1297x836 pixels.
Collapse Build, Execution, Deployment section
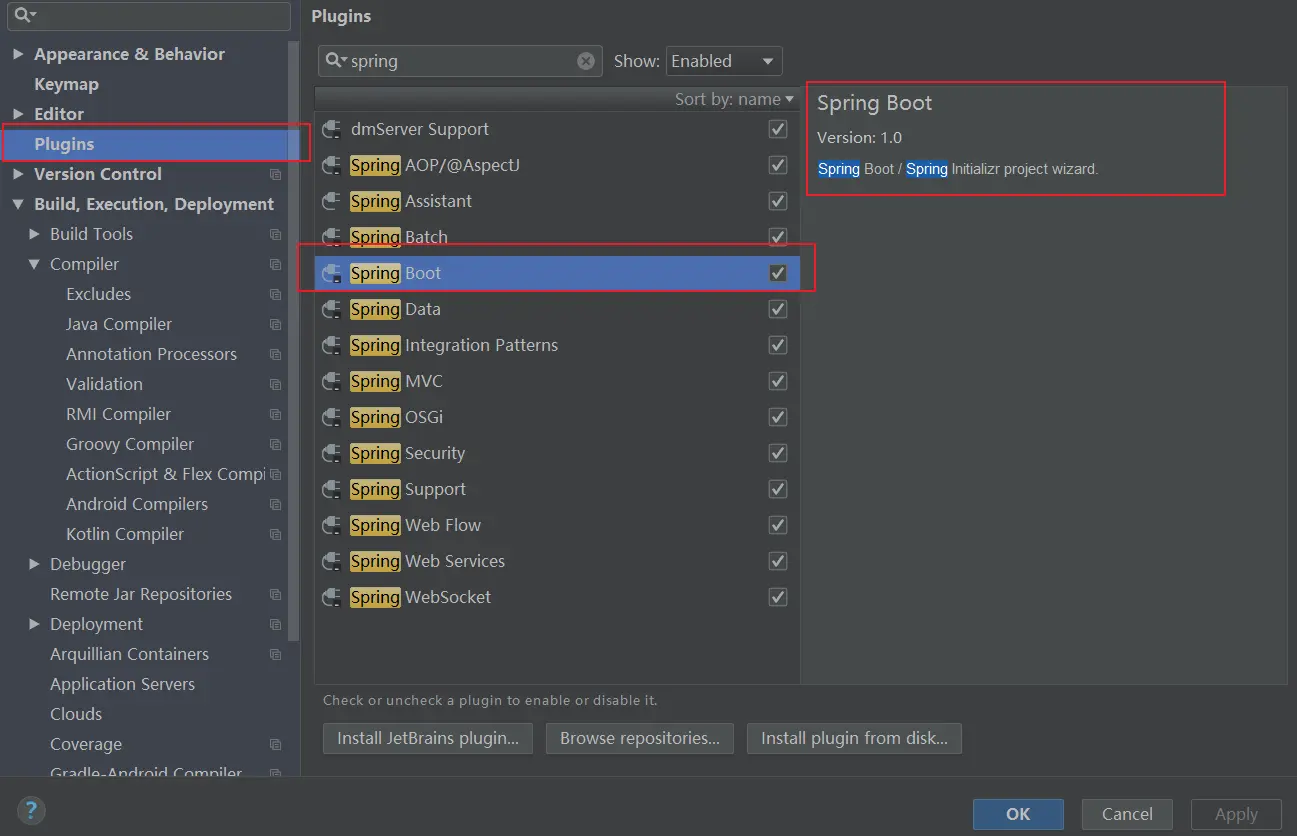coord(18,204)
